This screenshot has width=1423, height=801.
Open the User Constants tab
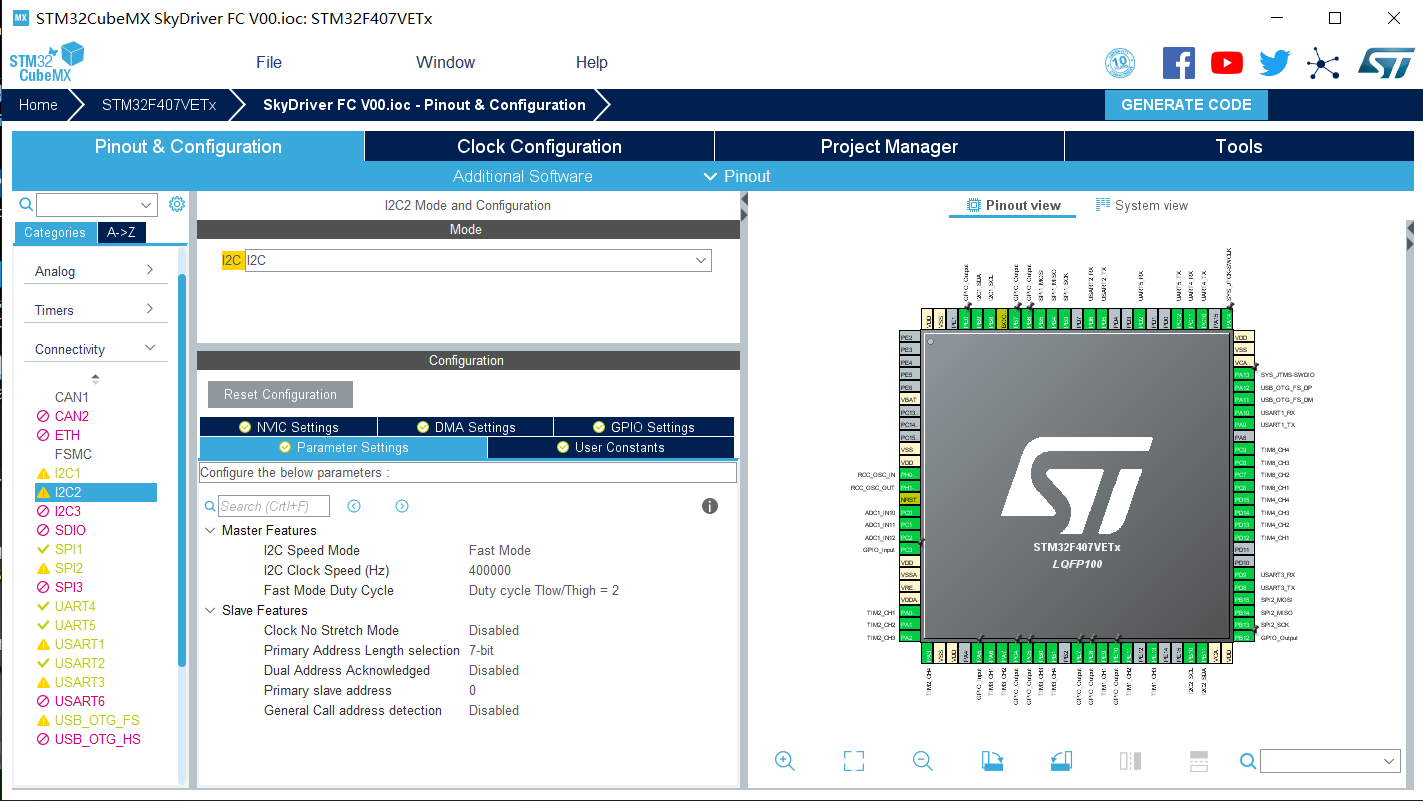(610, 447)
